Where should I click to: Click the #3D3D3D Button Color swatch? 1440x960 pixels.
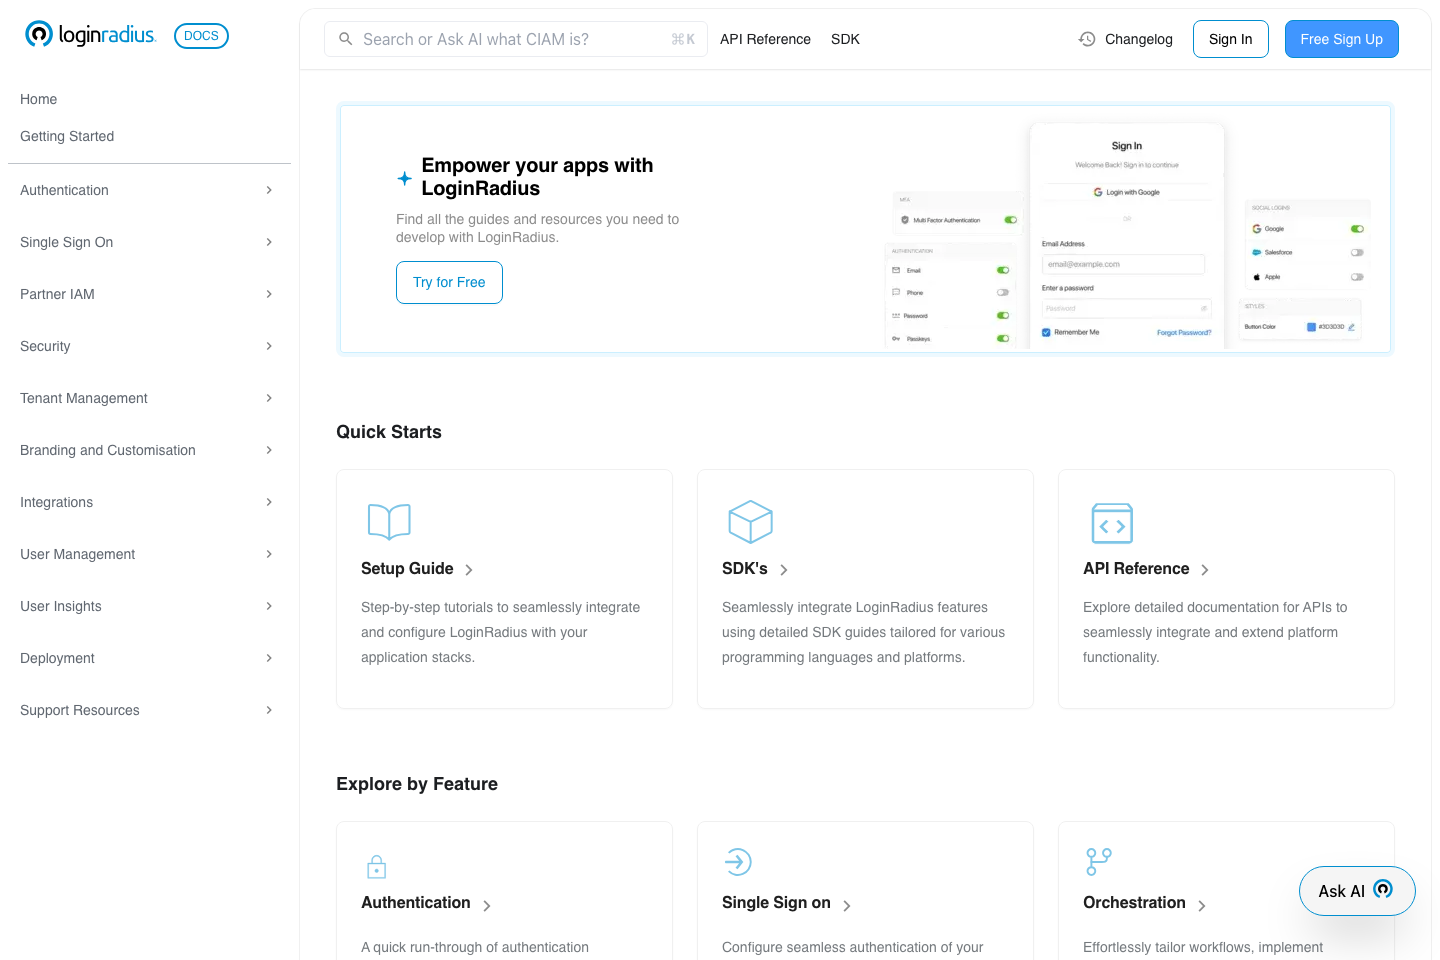(x=1313, y=326)
